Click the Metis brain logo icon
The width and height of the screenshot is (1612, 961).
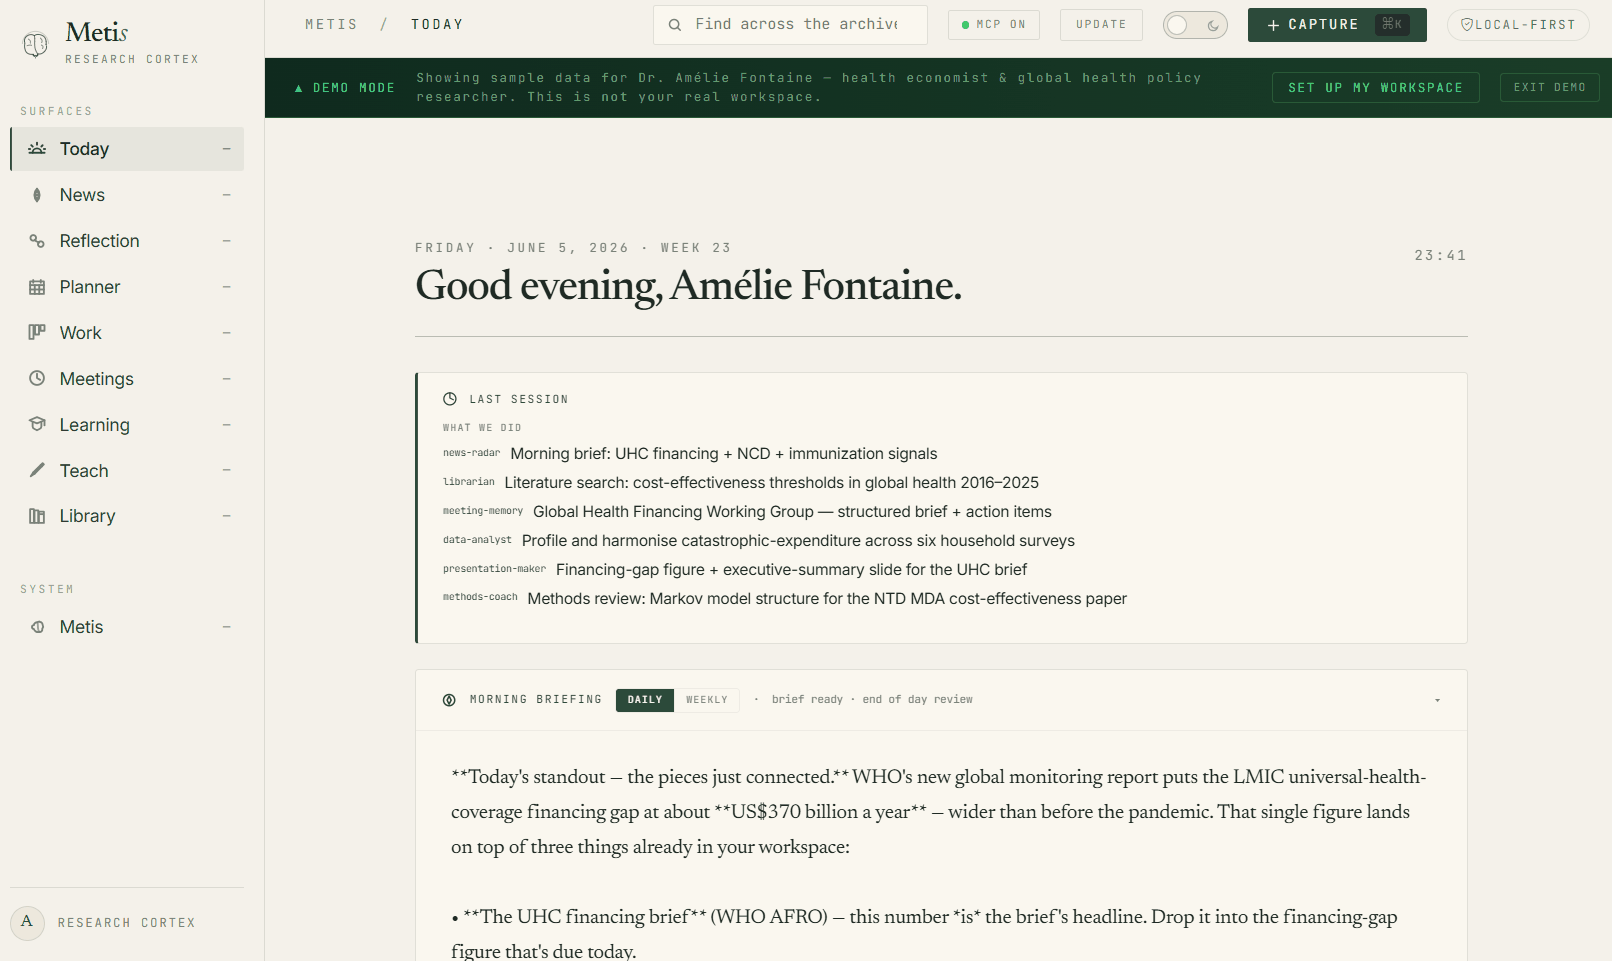pos(36,44)
